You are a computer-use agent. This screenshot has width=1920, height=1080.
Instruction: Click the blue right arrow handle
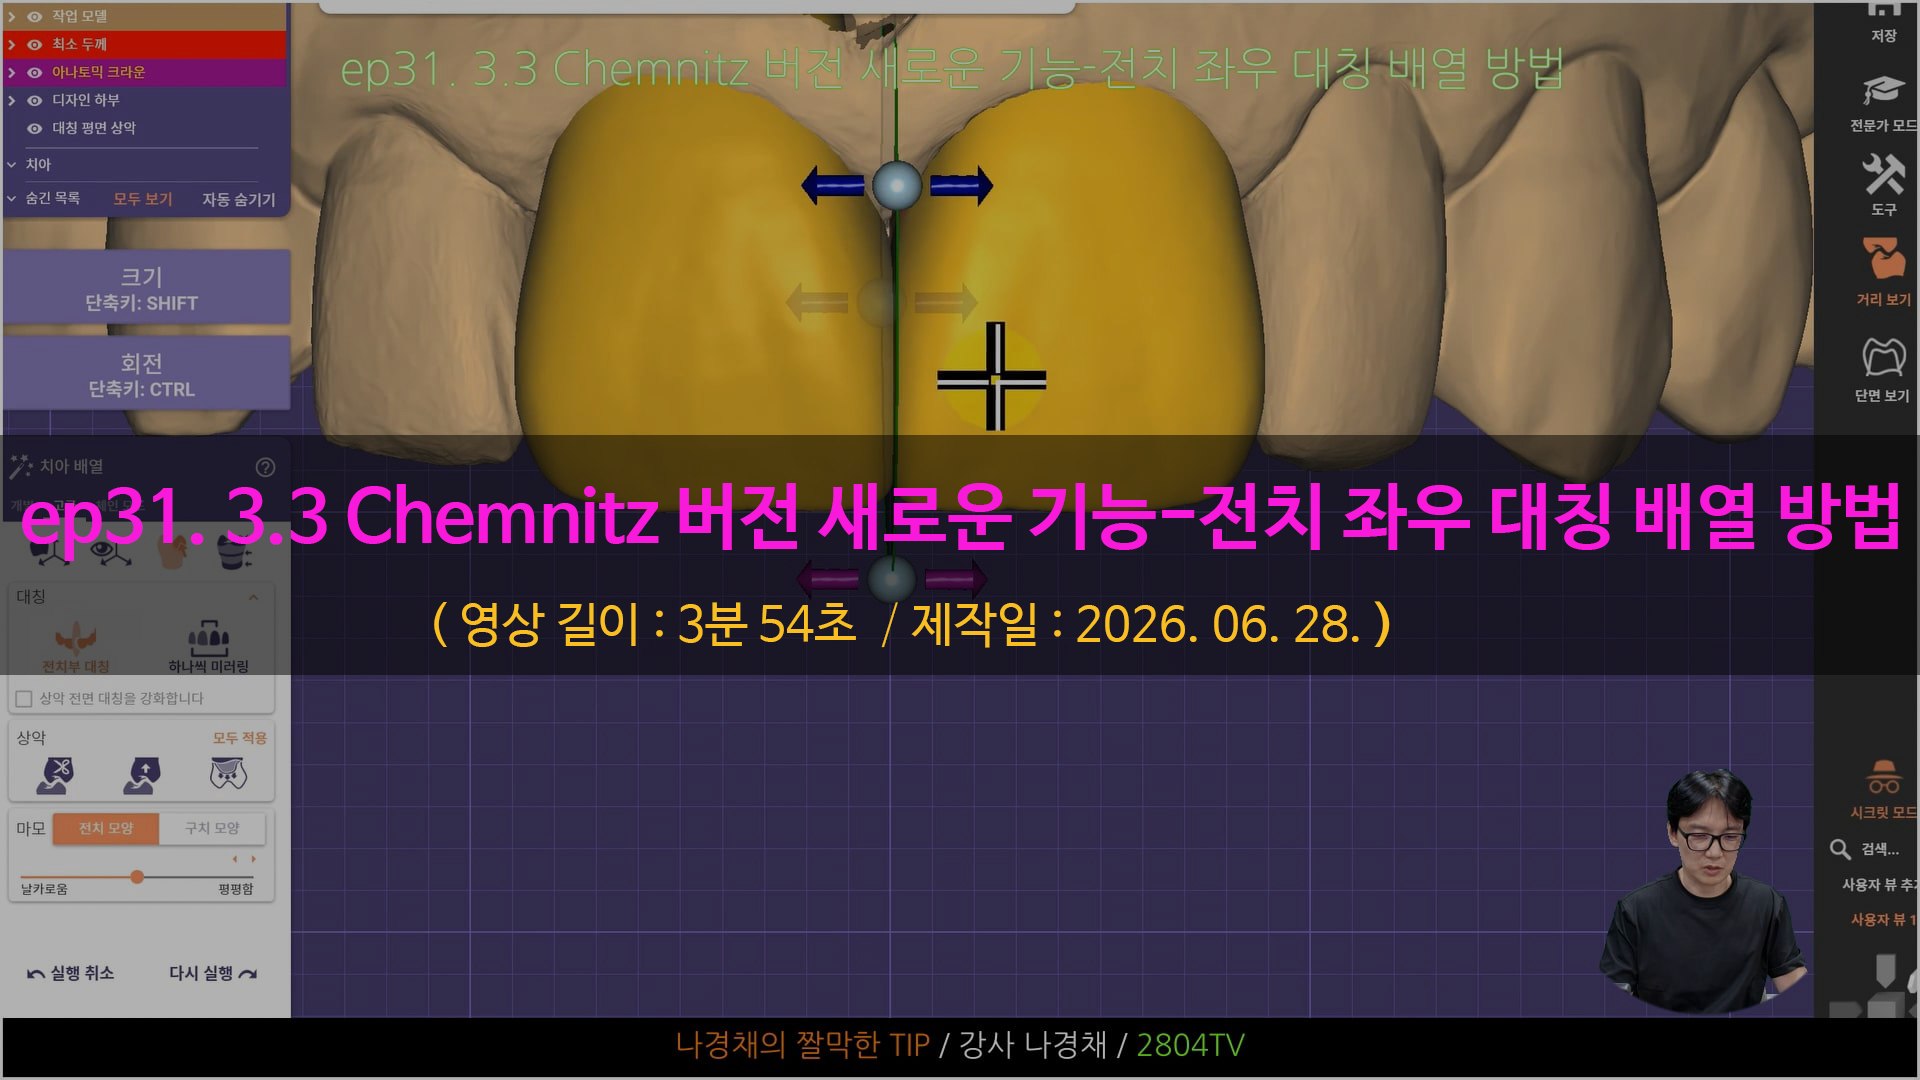pos(961,185)
